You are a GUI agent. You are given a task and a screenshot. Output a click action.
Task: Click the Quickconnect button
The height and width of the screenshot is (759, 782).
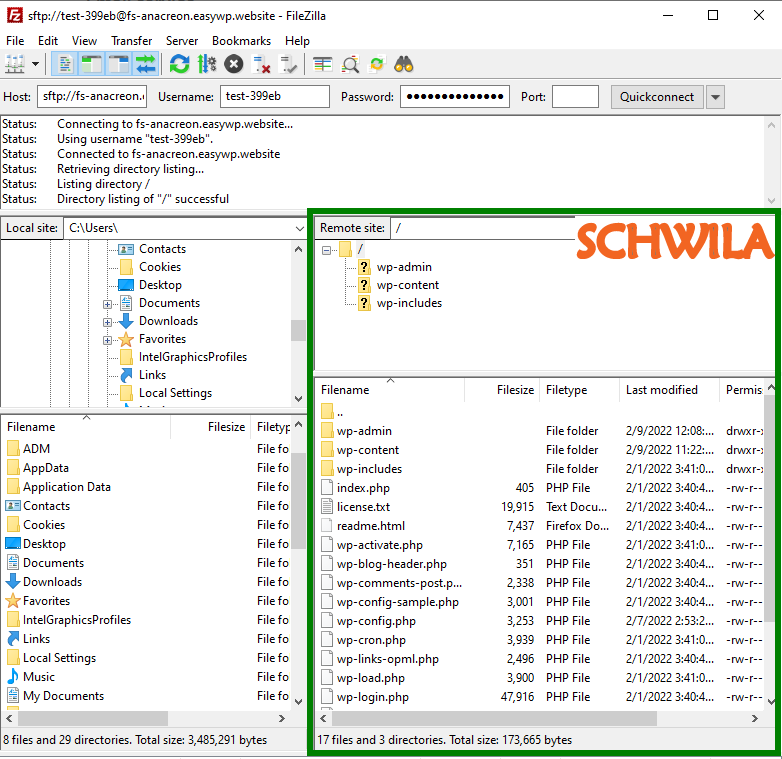click(x=657, y=97)
